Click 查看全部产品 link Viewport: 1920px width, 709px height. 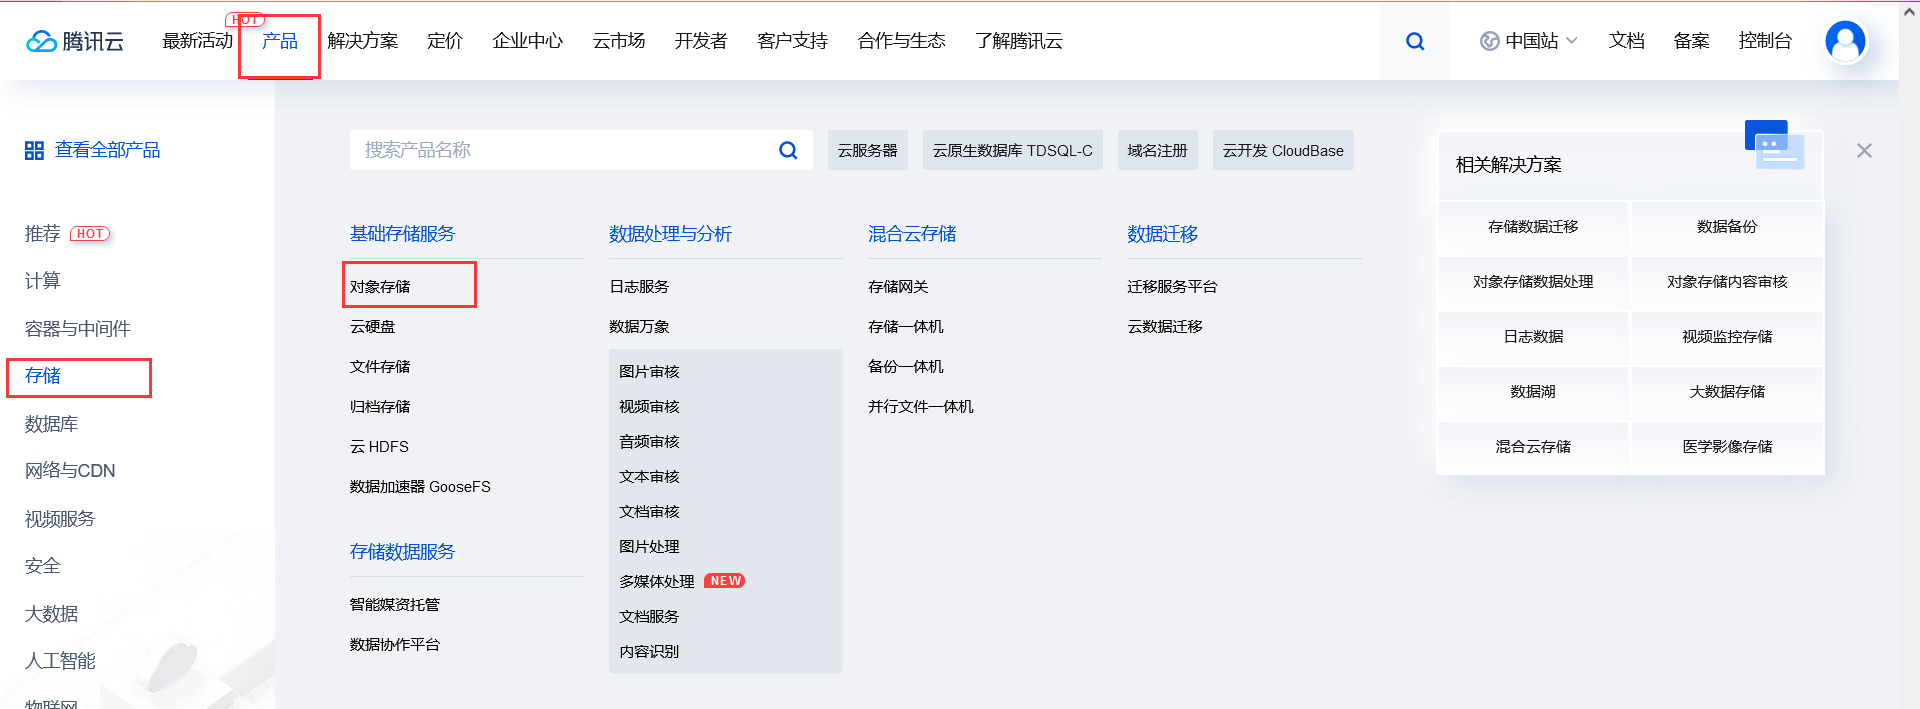tap(108, 150)
